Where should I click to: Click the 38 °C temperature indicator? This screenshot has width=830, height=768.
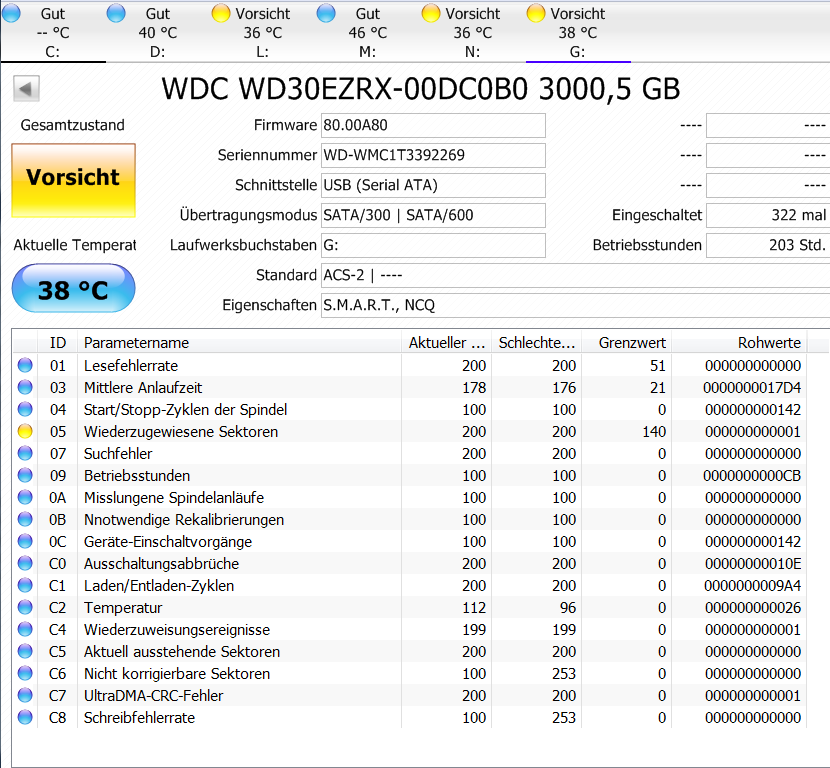(73, 289)
